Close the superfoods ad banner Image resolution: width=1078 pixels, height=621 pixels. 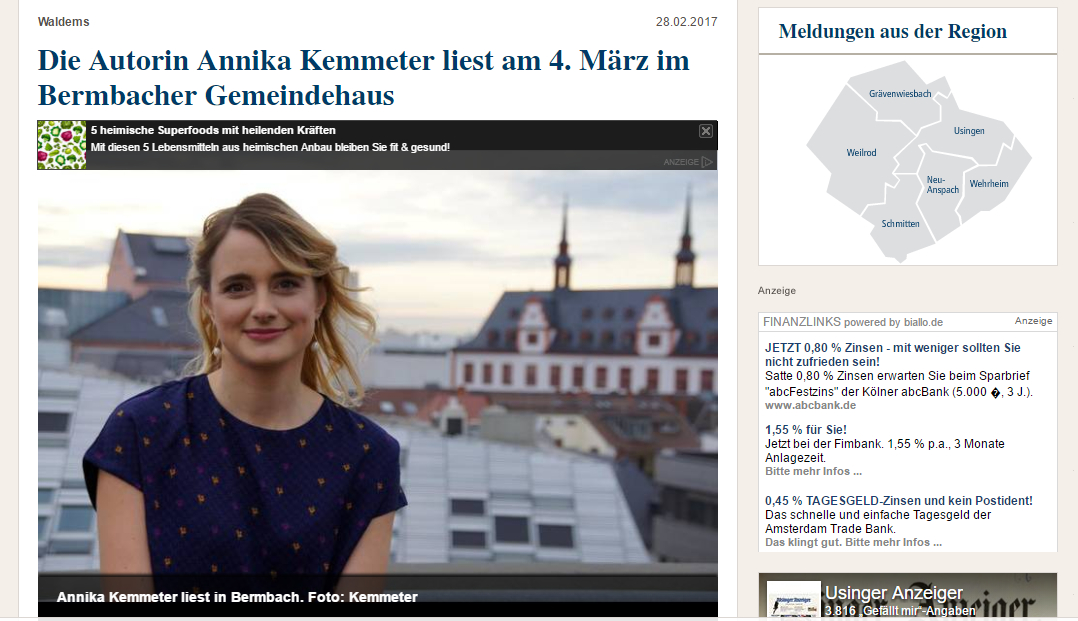click(705, 131)
